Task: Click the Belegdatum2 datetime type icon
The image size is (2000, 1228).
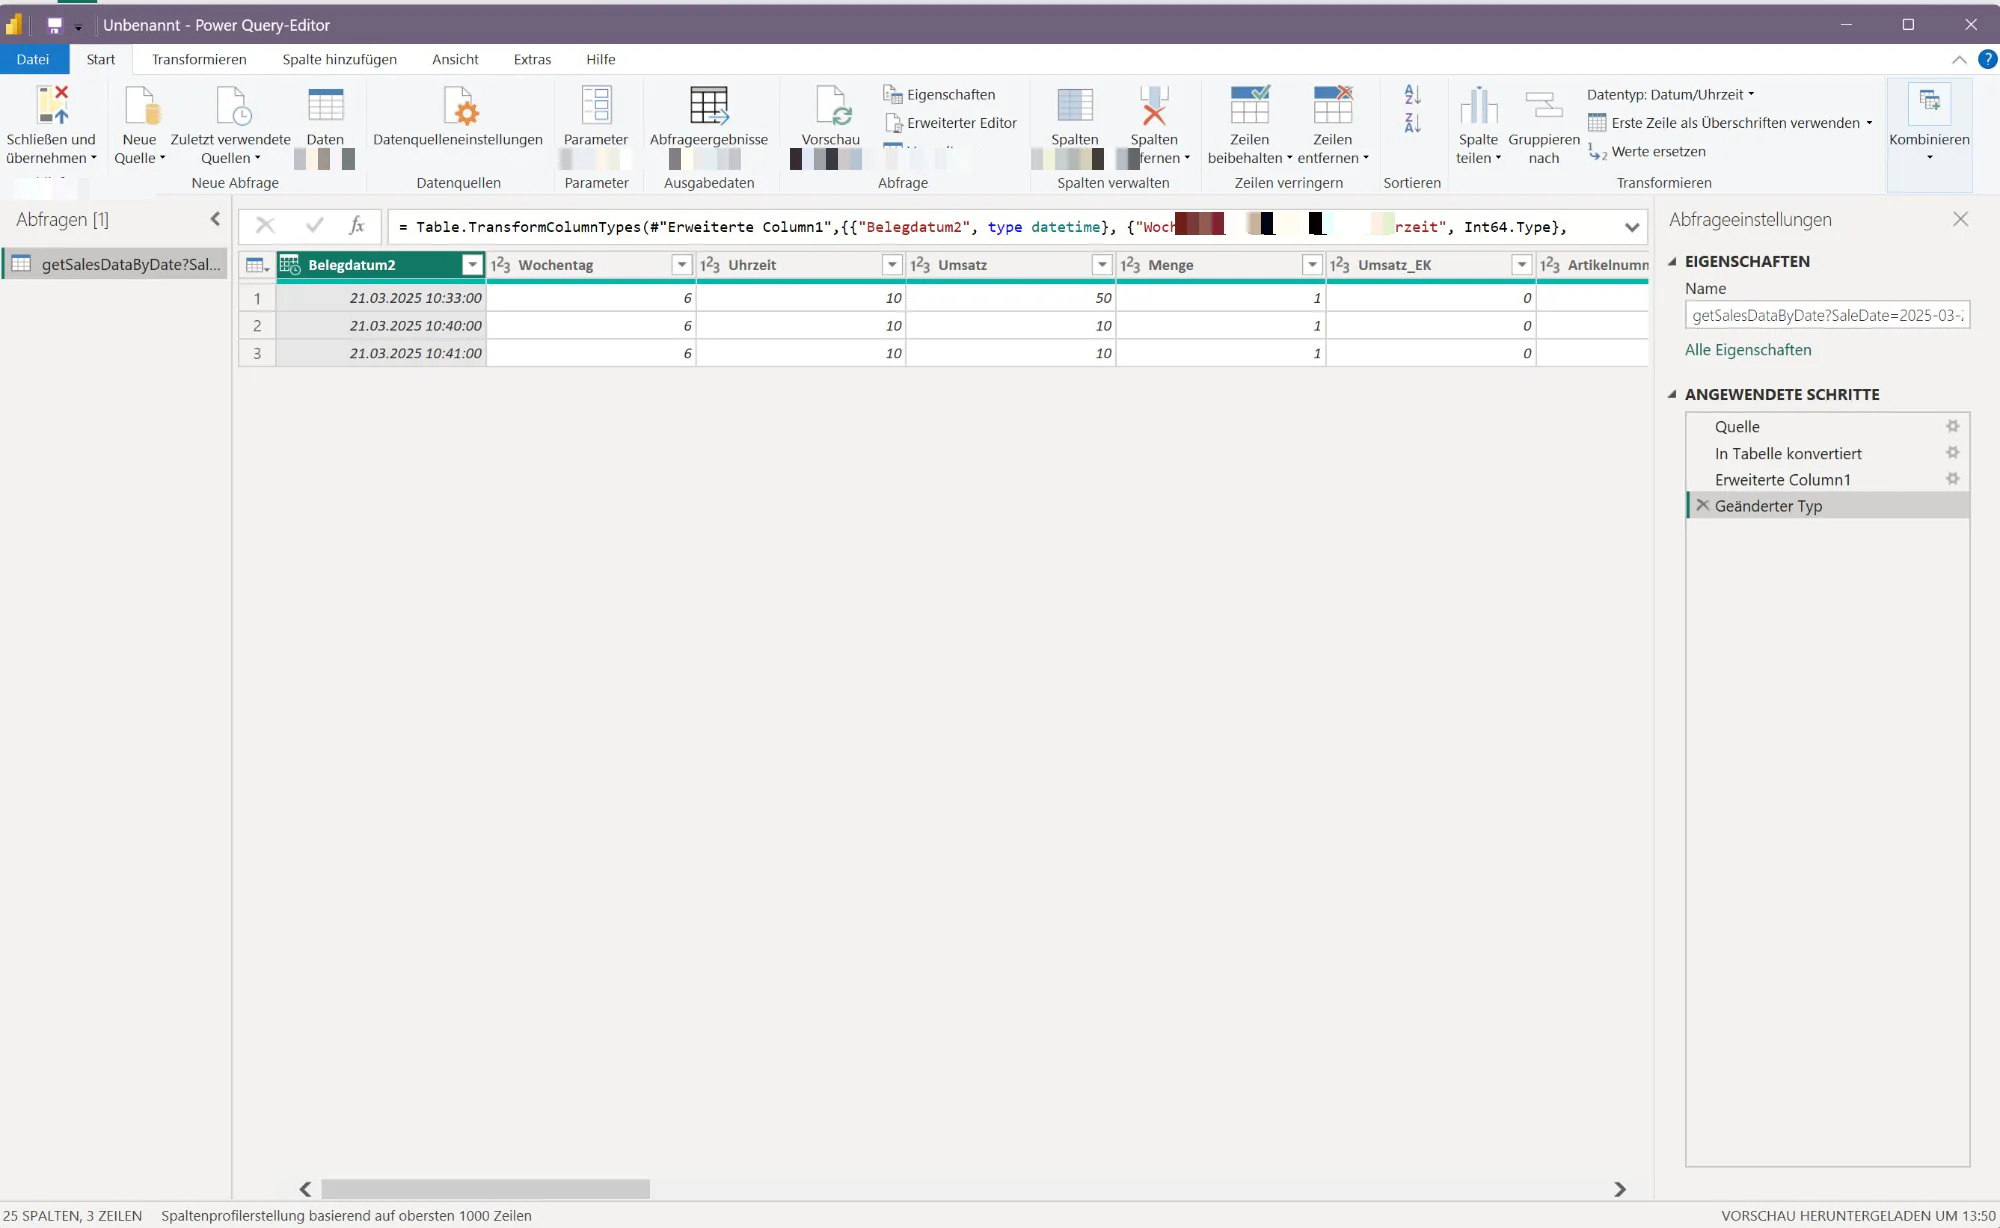Action: (291, 265)
